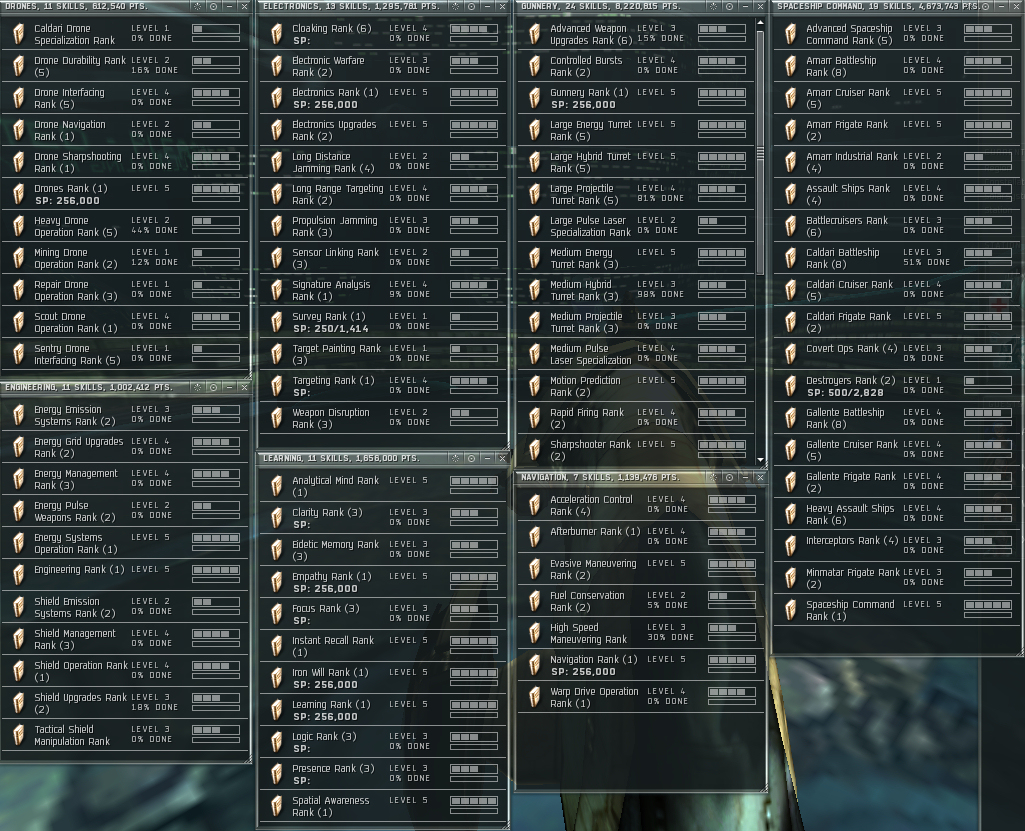Image resolution: width=1025 pixels, height=831 pixels.
Task: Collapse the Navigation window with its minimize button
Action: [745, 477]
